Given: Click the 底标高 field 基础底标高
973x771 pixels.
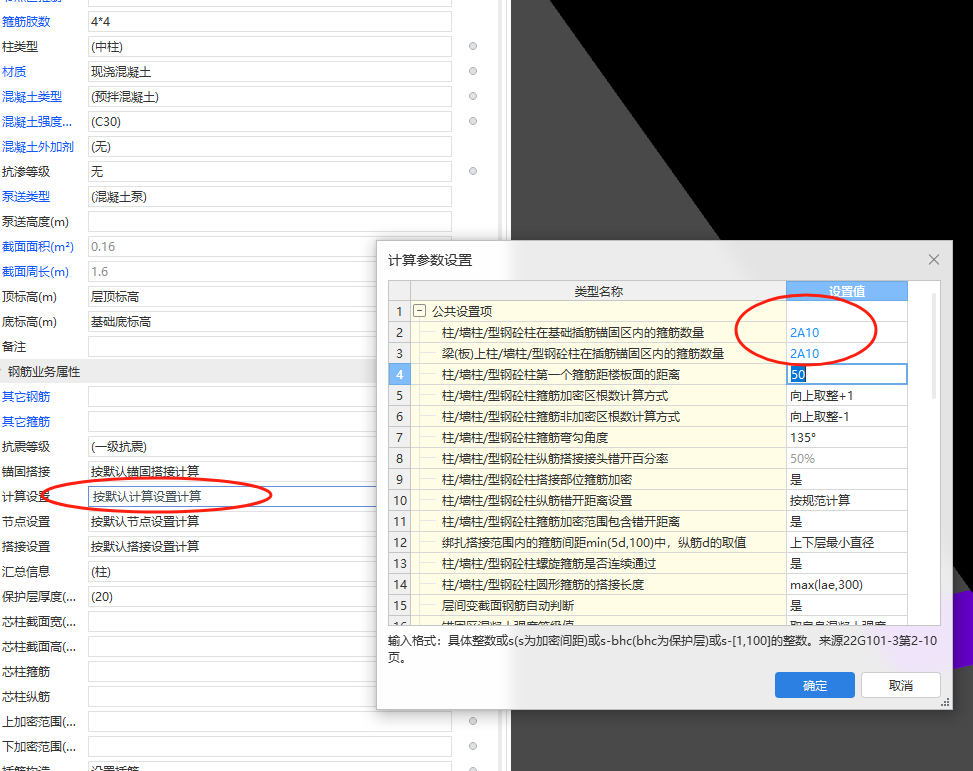Looking at the screenshot, I should click(233, 322).
